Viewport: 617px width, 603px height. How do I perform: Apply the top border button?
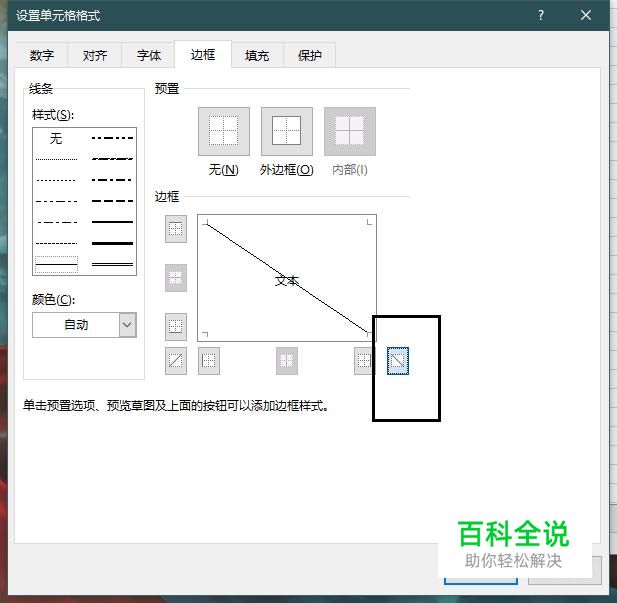[175, 229]
